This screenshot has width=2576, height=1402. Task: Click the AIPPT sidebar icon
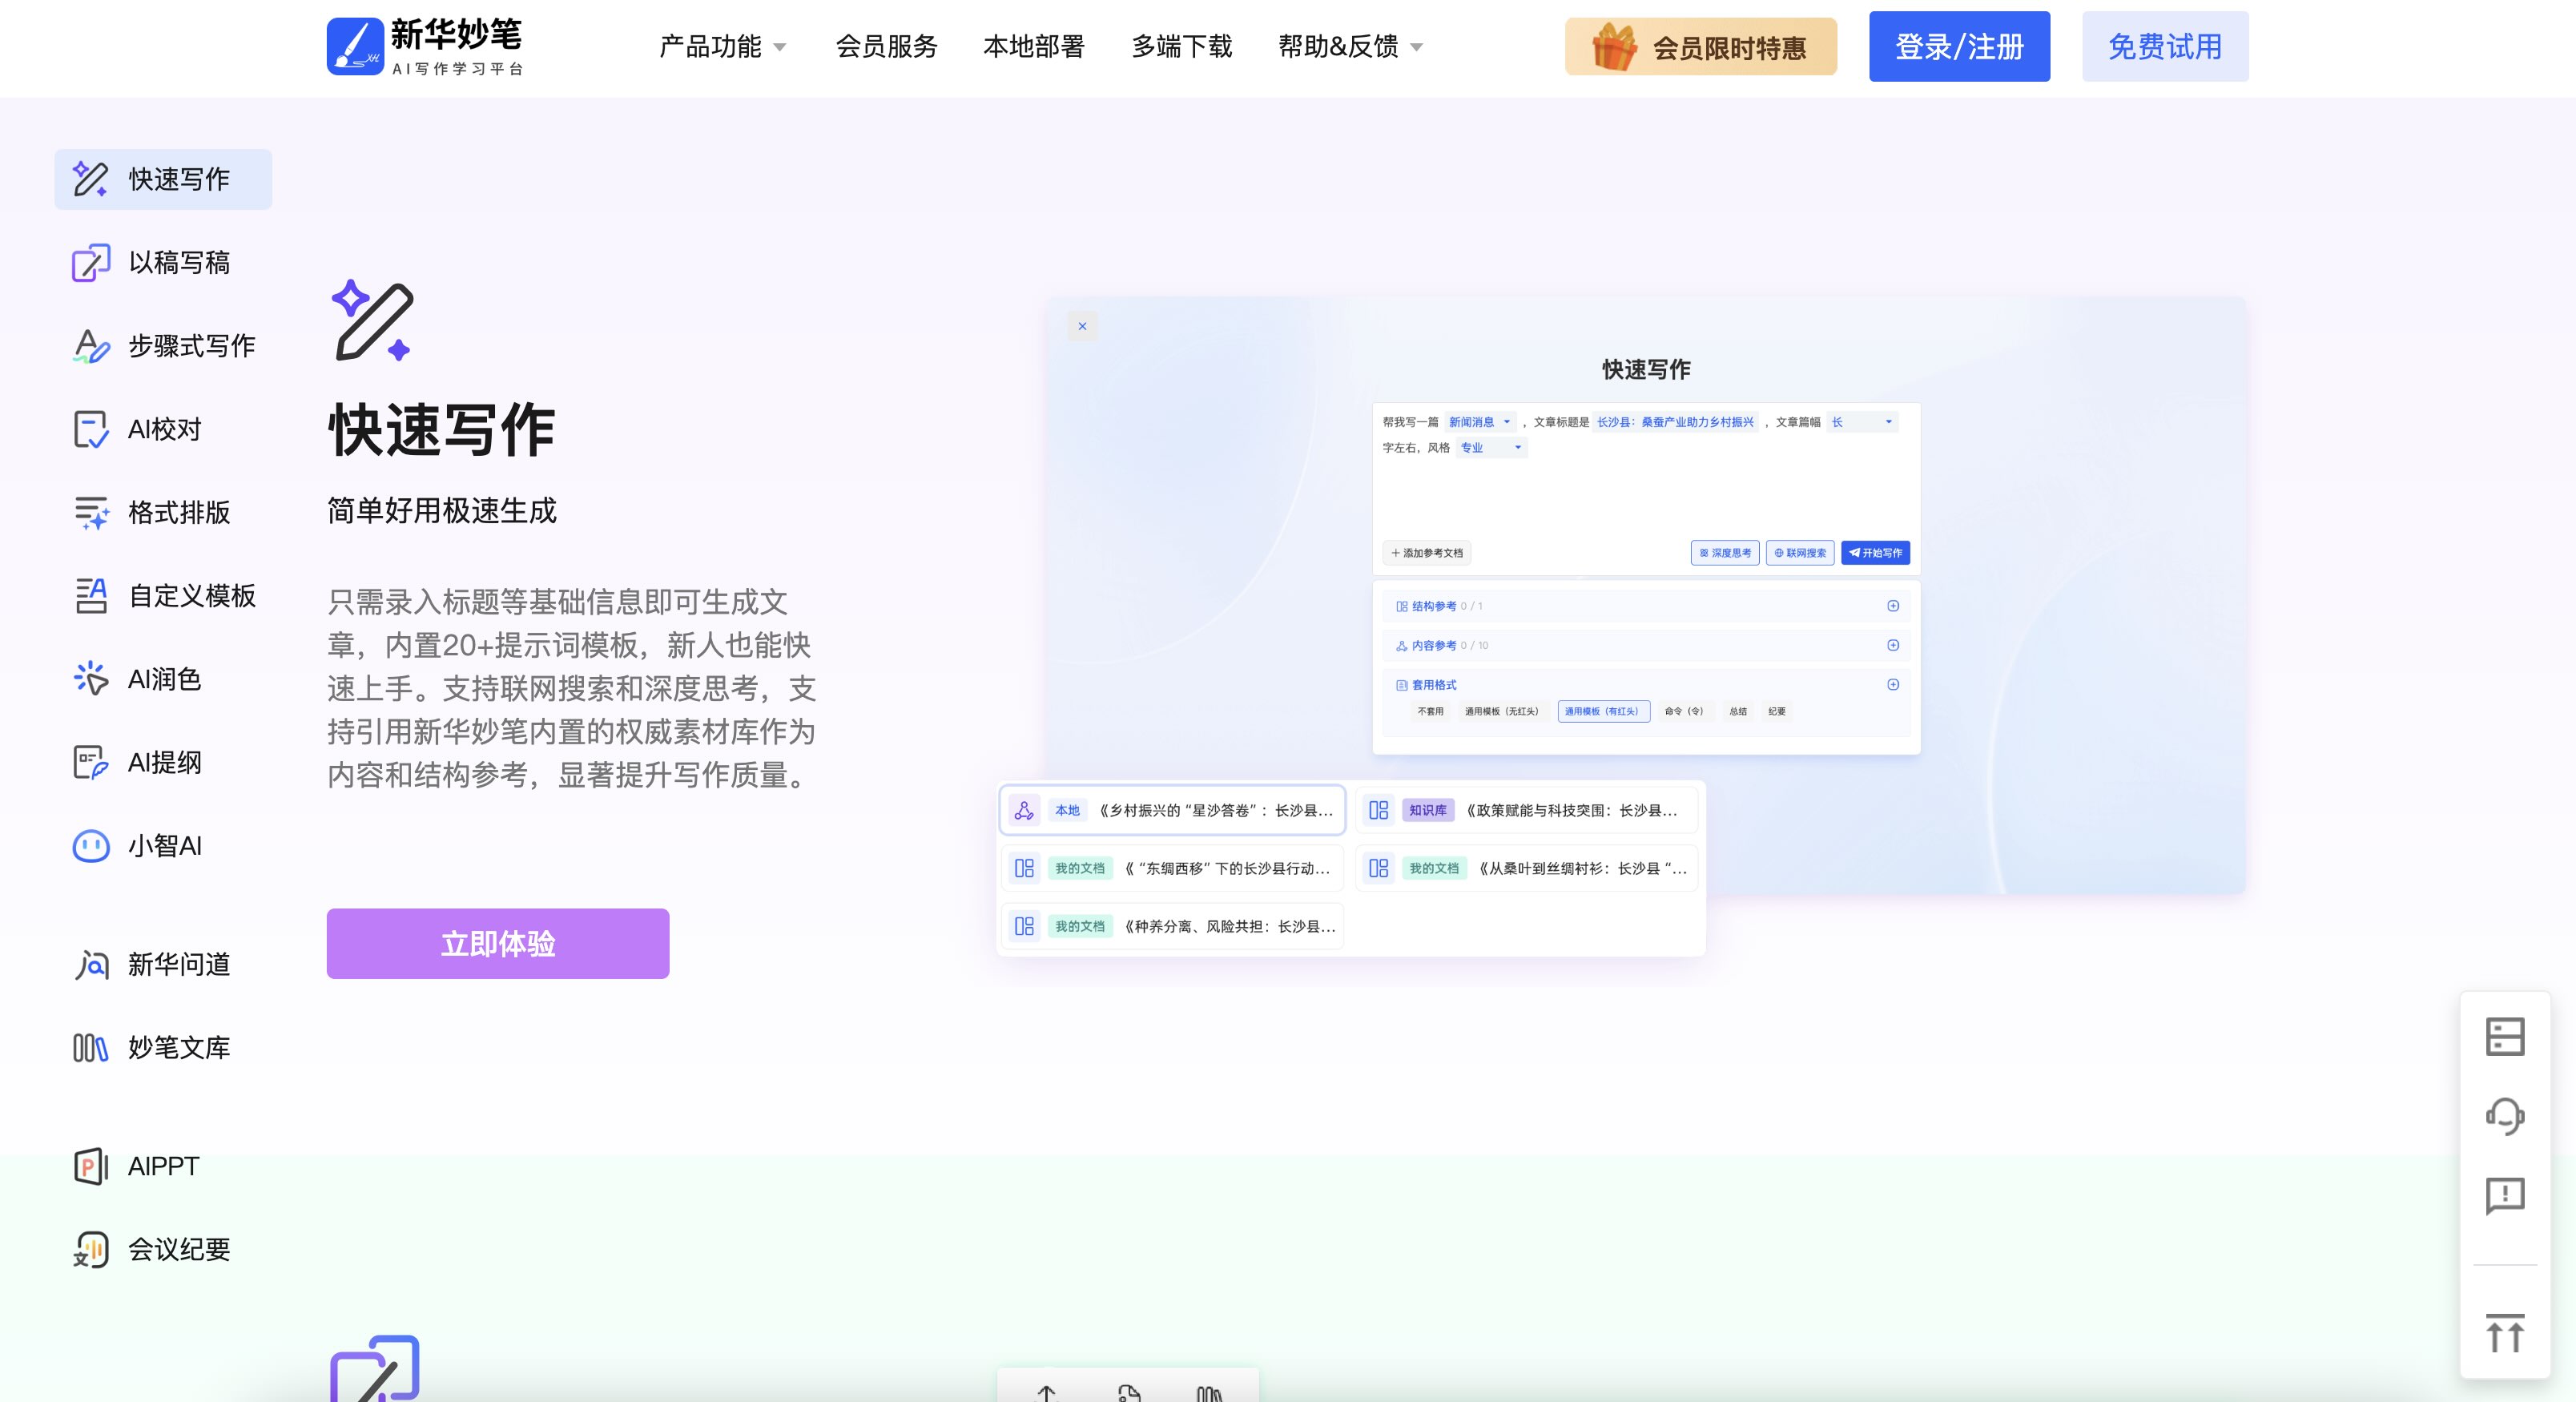click(x=91, y=1166)
